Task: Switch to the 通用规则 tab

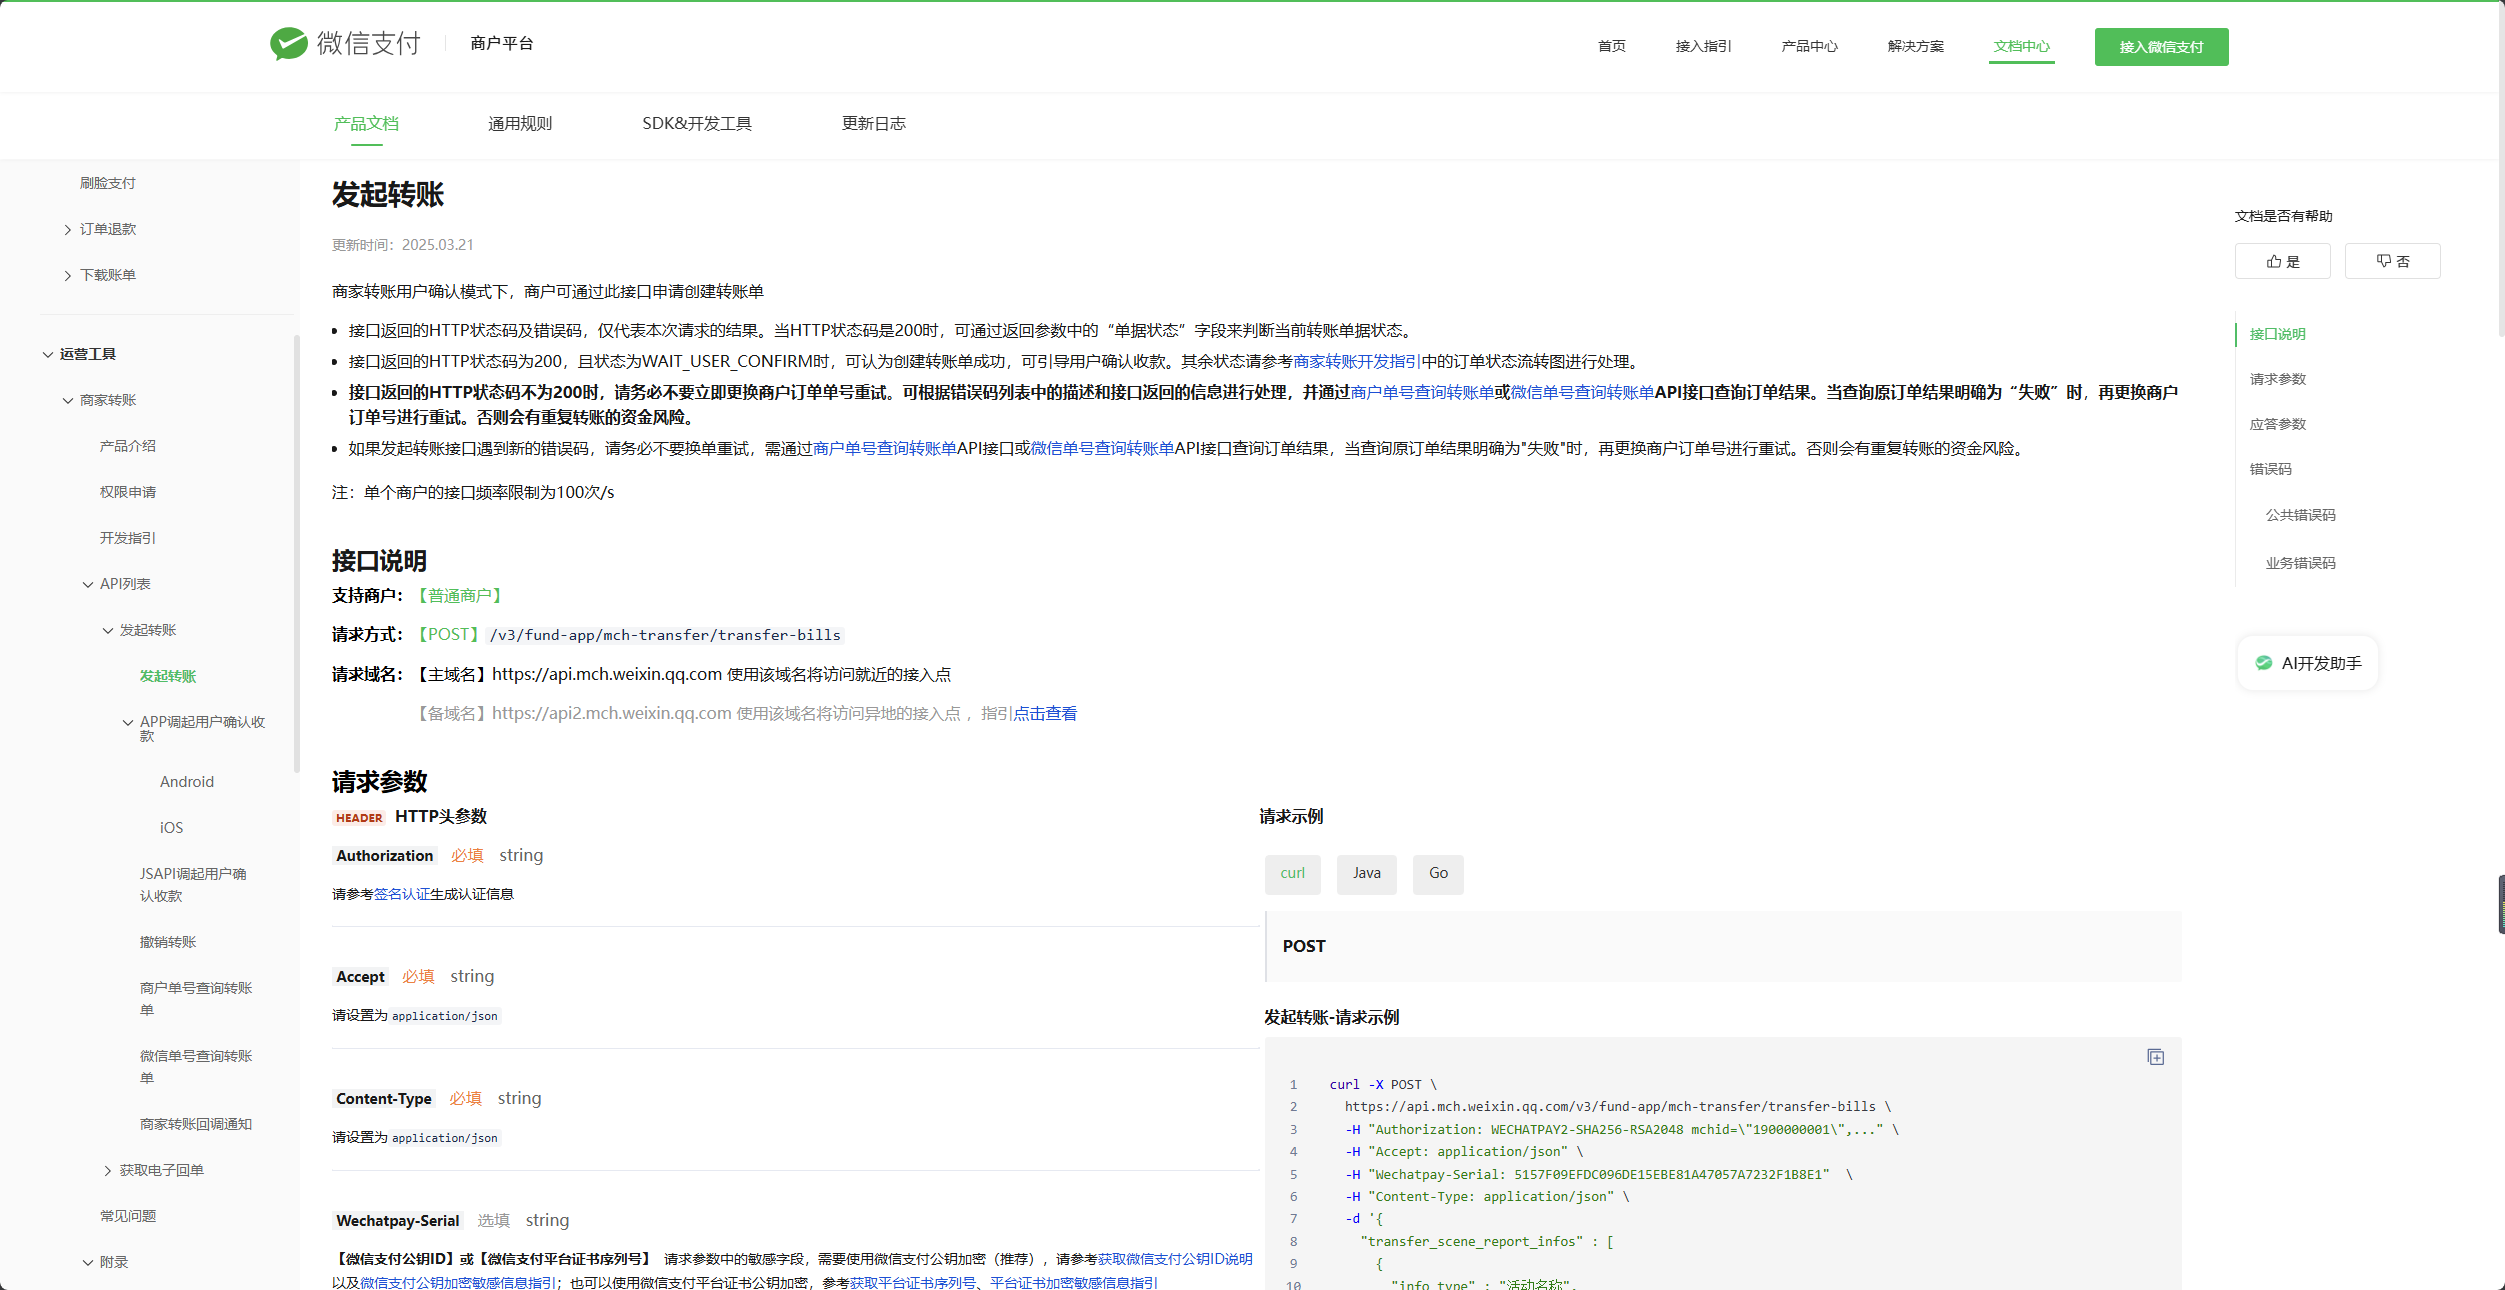Action: [520, 124]
